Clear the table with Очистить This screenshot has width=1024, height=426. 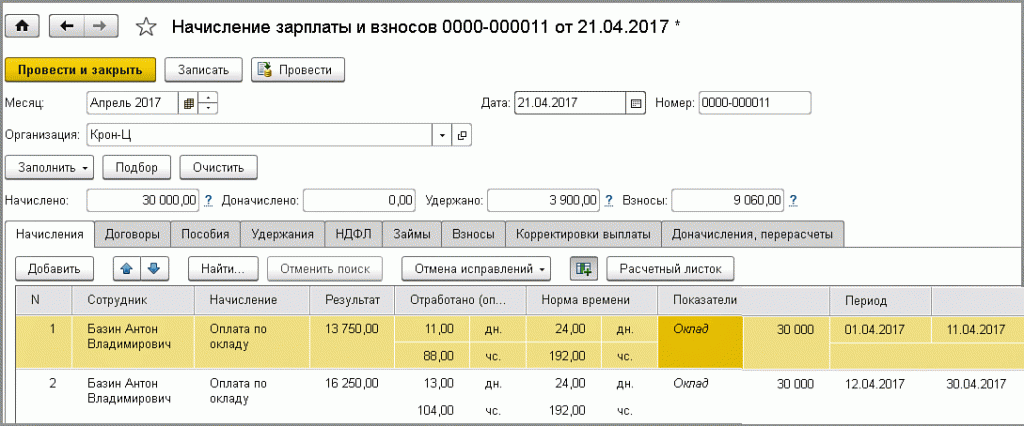[218, 167]
